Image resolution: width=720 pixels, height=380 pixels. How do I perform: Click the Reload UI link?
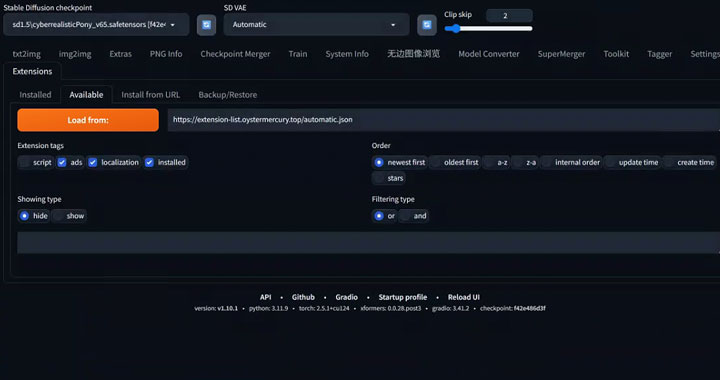click(x=464, y=297)
